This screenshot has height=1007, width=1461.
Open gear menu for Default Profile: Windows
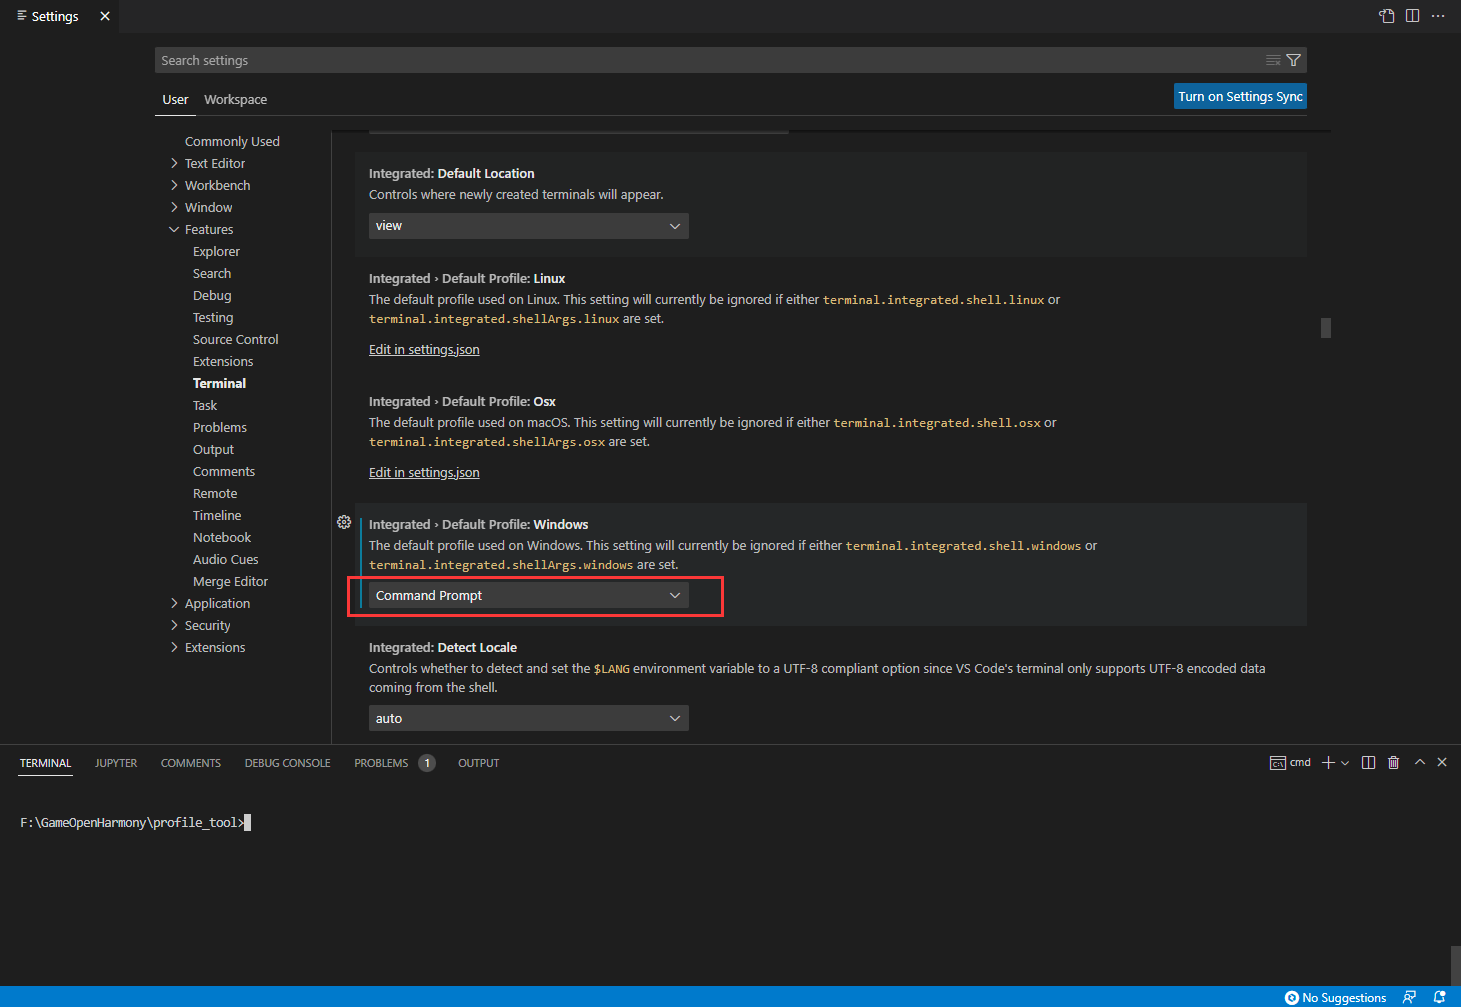(x=344, y=522)
